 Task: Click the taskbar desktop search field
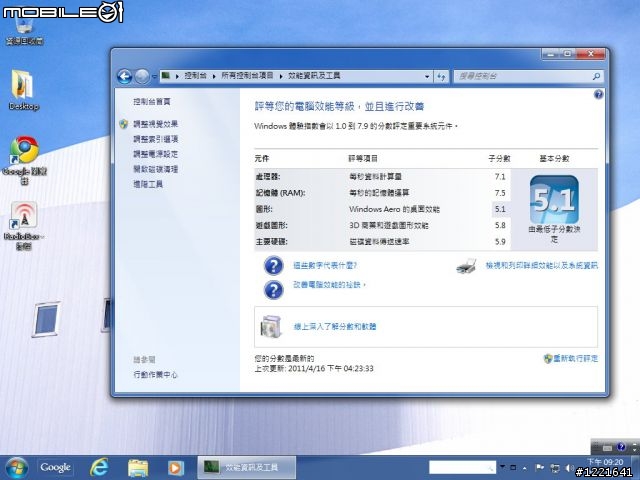[x=462, y=467]
